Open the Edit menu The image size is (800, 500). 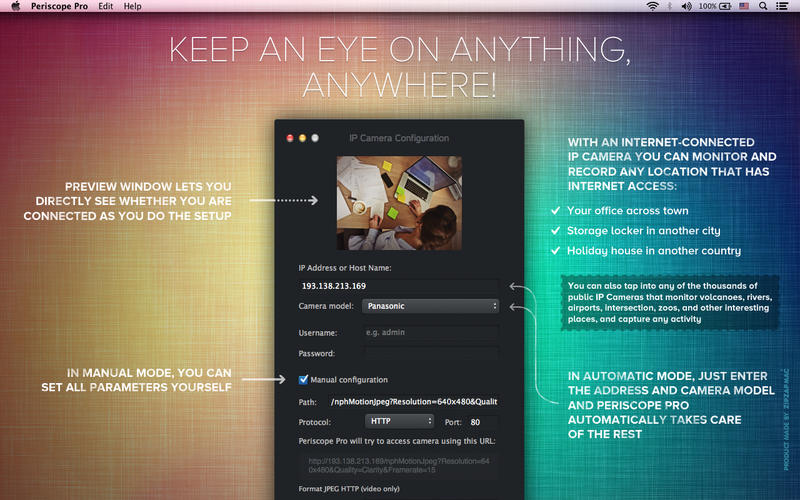[x=106, y=6]
